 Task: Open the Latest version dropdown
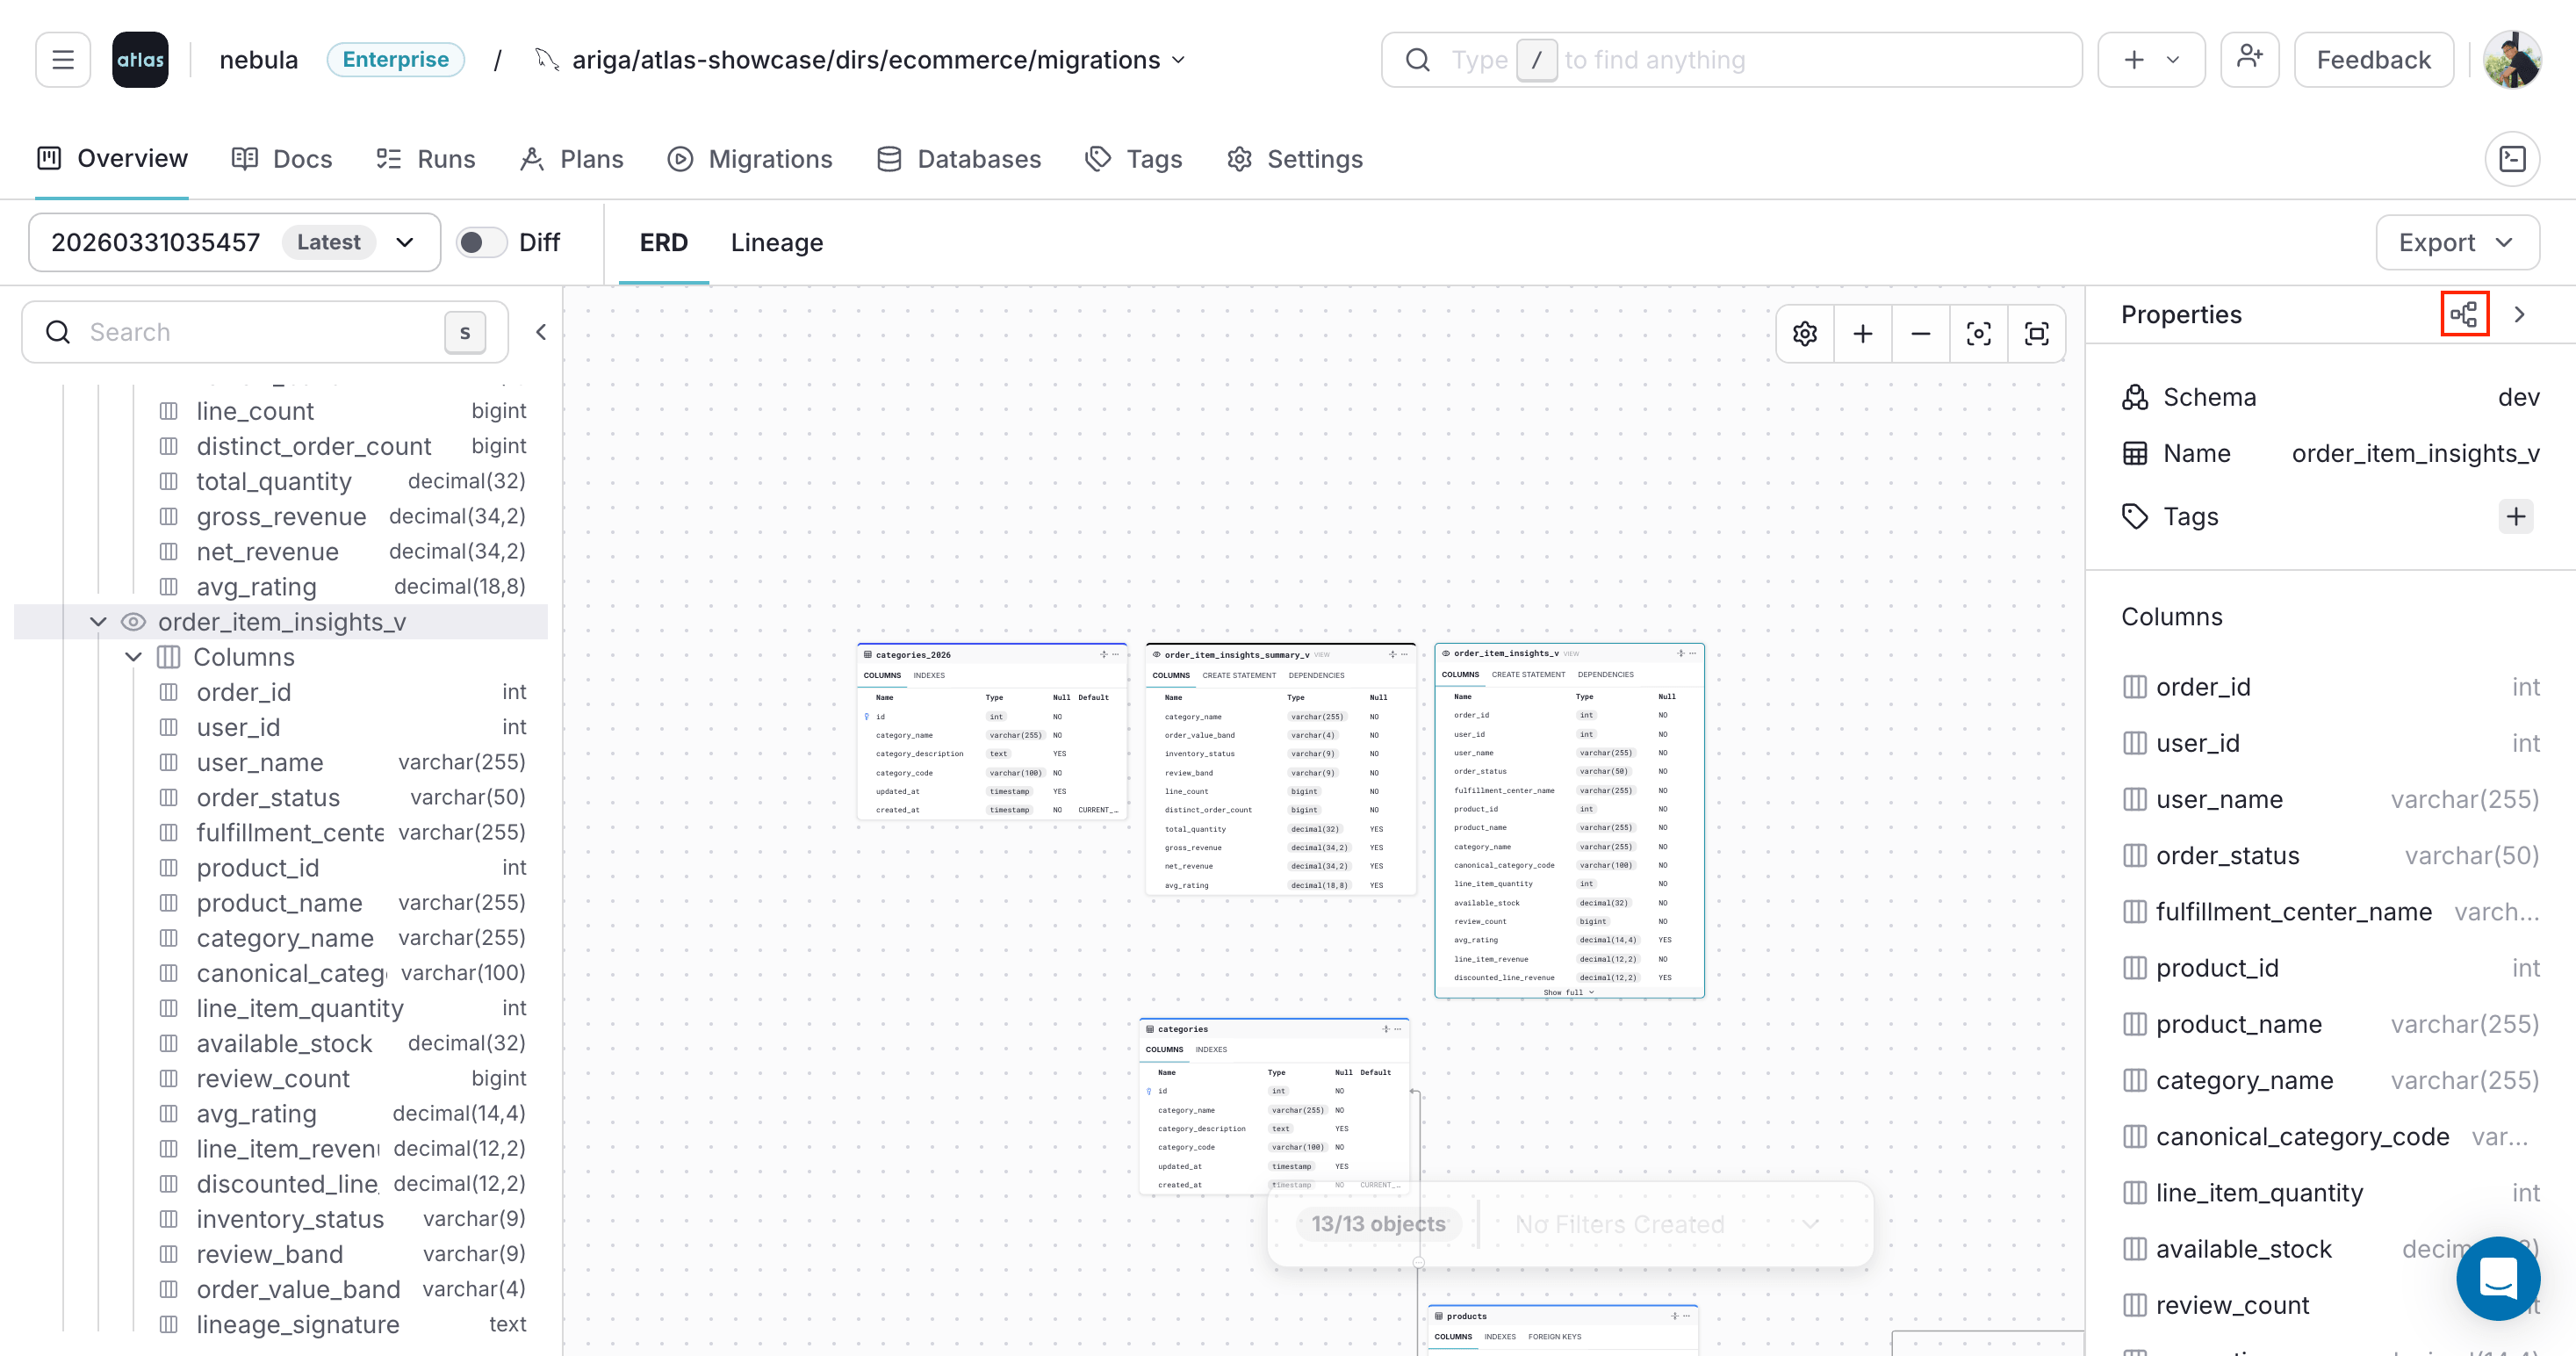(x=404, y=242)
